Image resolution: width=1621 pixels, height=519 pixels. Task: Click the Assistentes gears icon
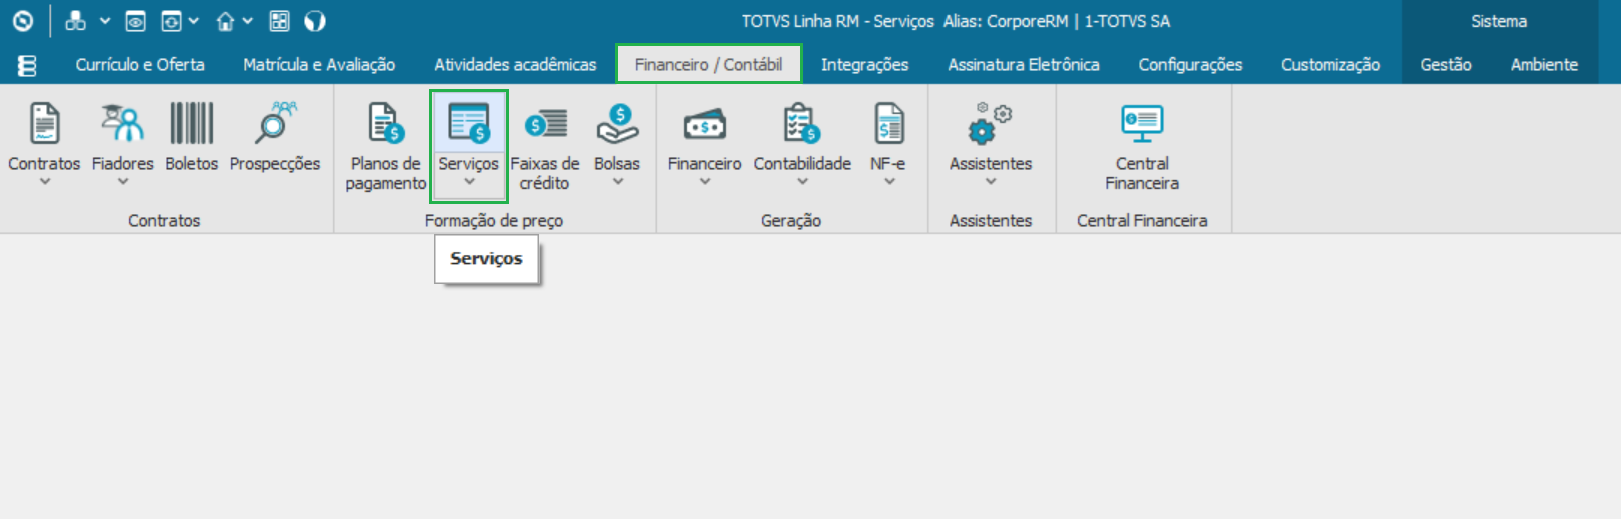click(x=991, y=123)
